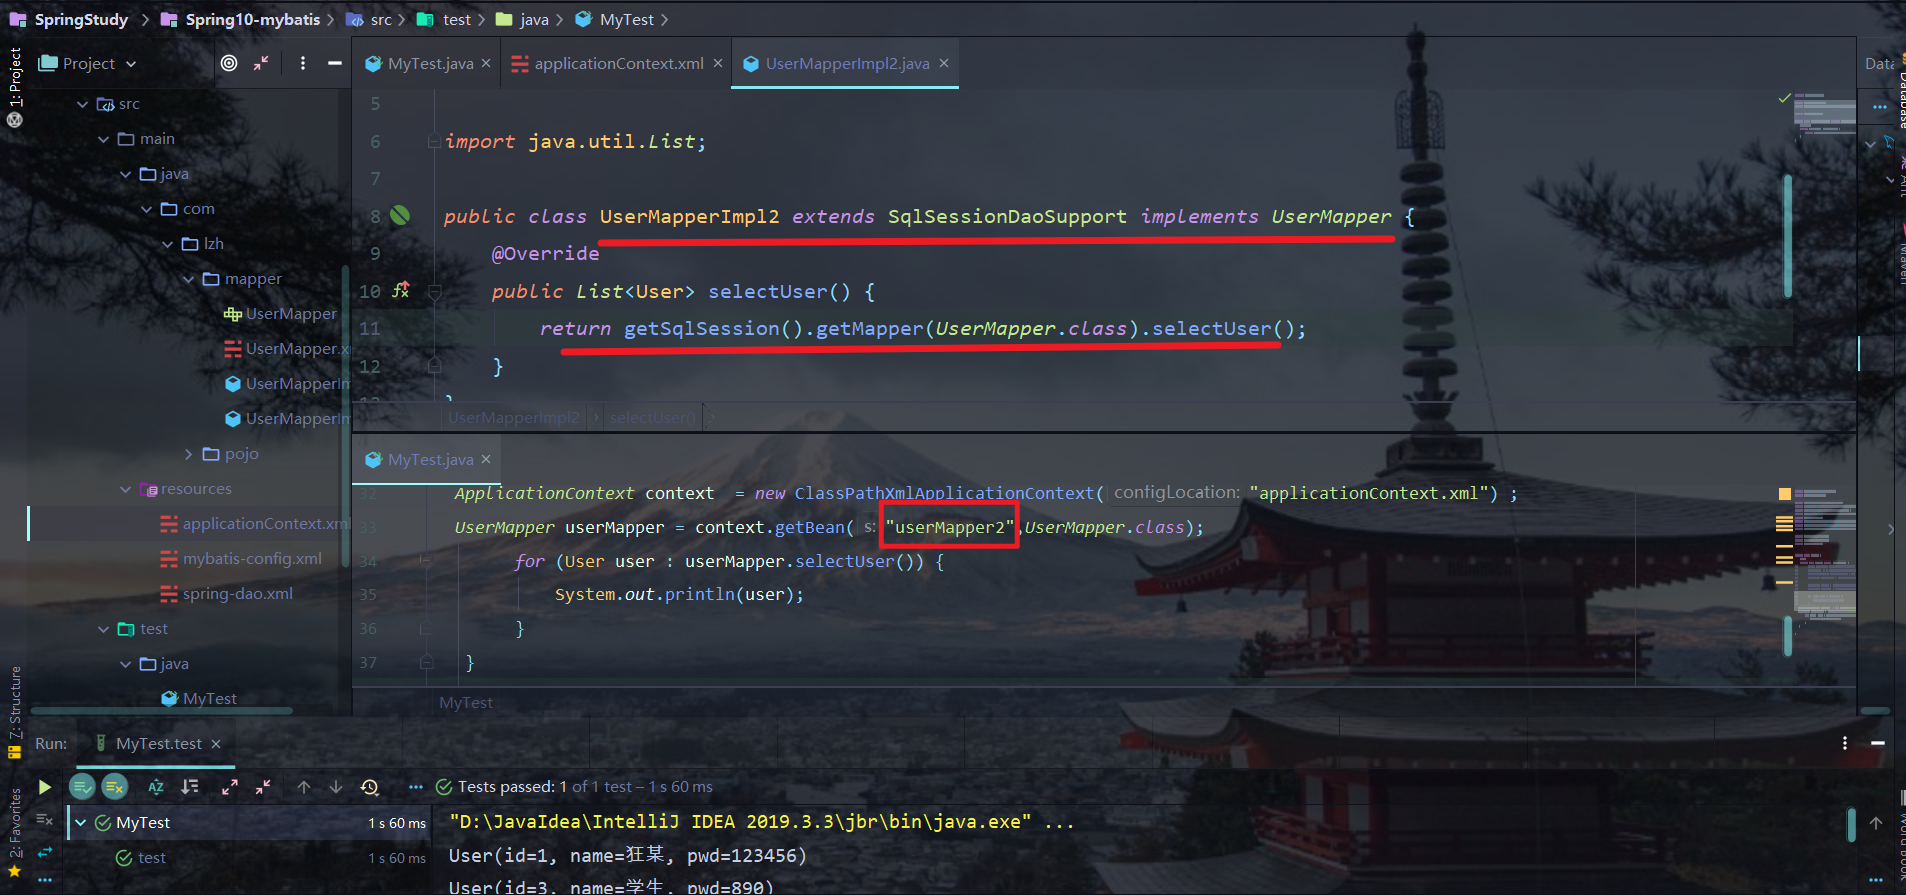Screen dimensions: 1906x895
Task: Open the 1: Project side tab
Action: [x=15, y=77]
